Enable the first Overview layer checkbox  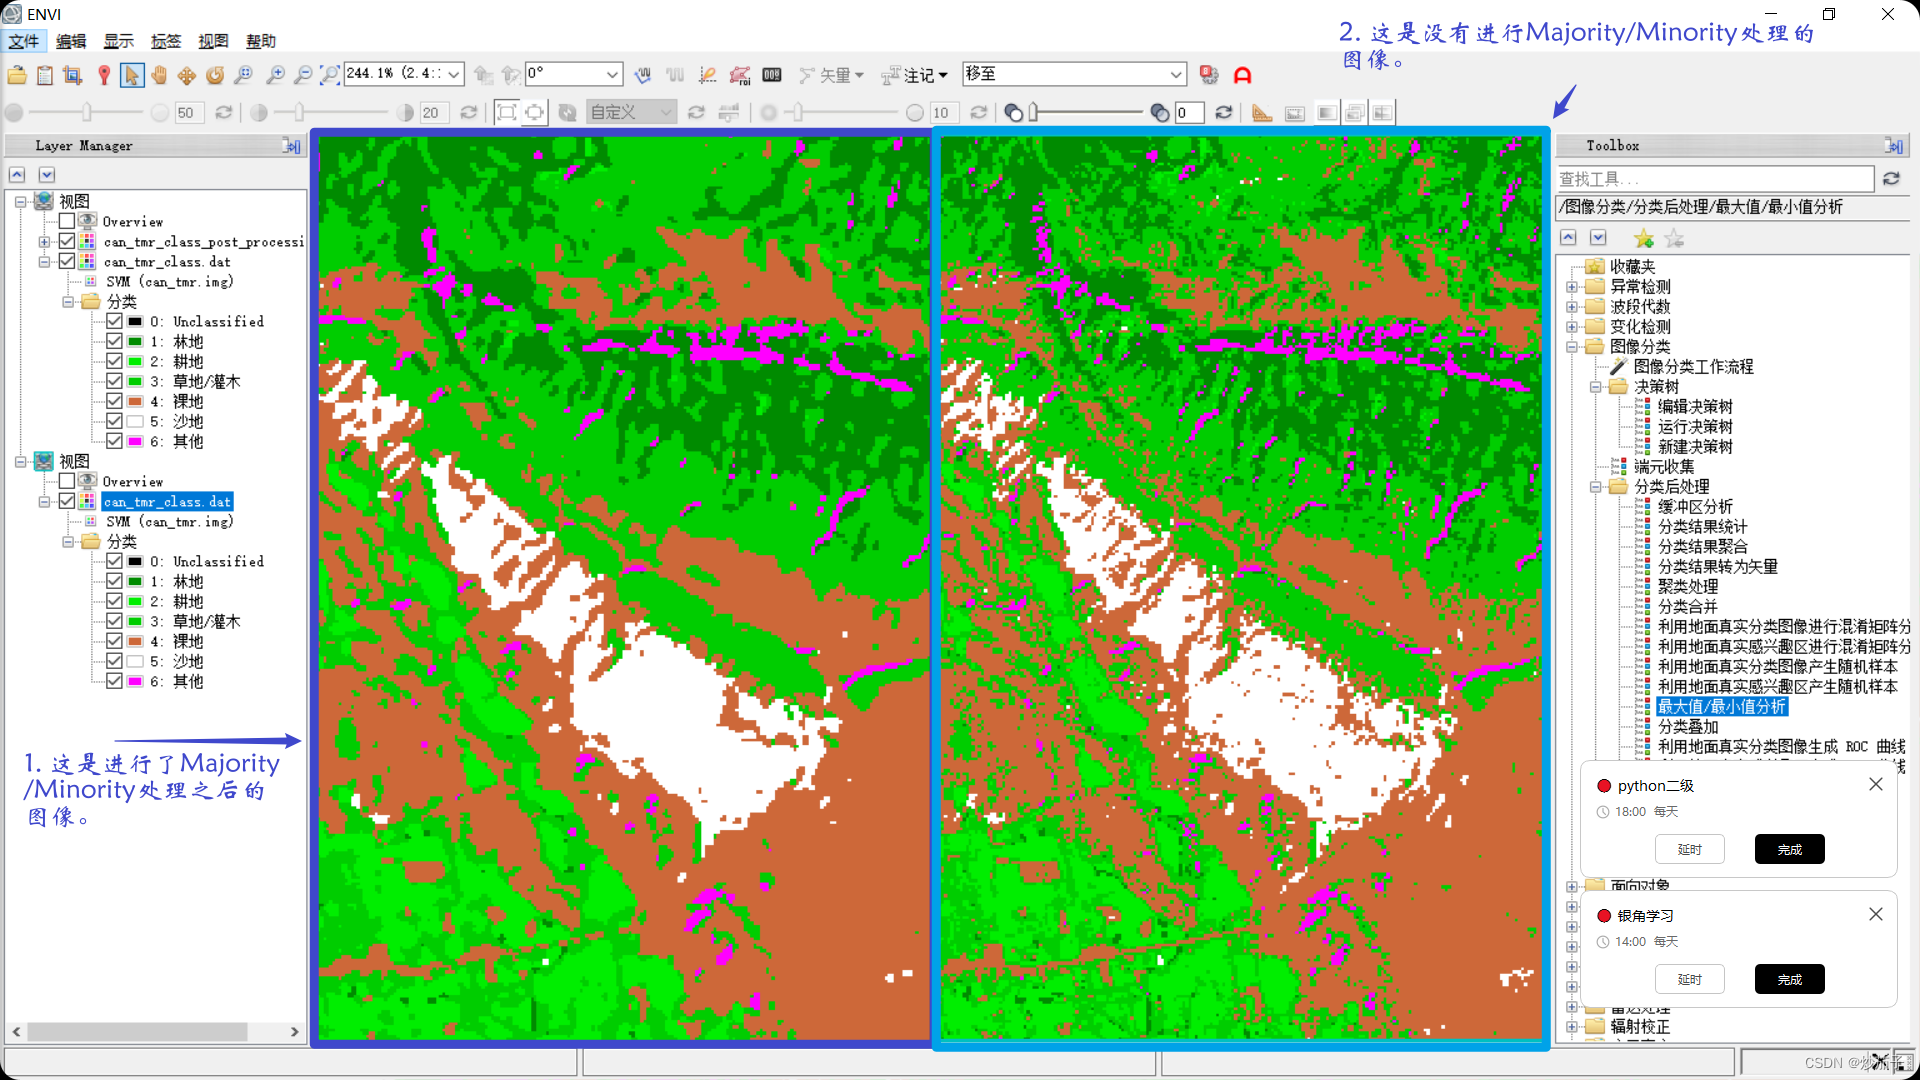pos(67,221)
